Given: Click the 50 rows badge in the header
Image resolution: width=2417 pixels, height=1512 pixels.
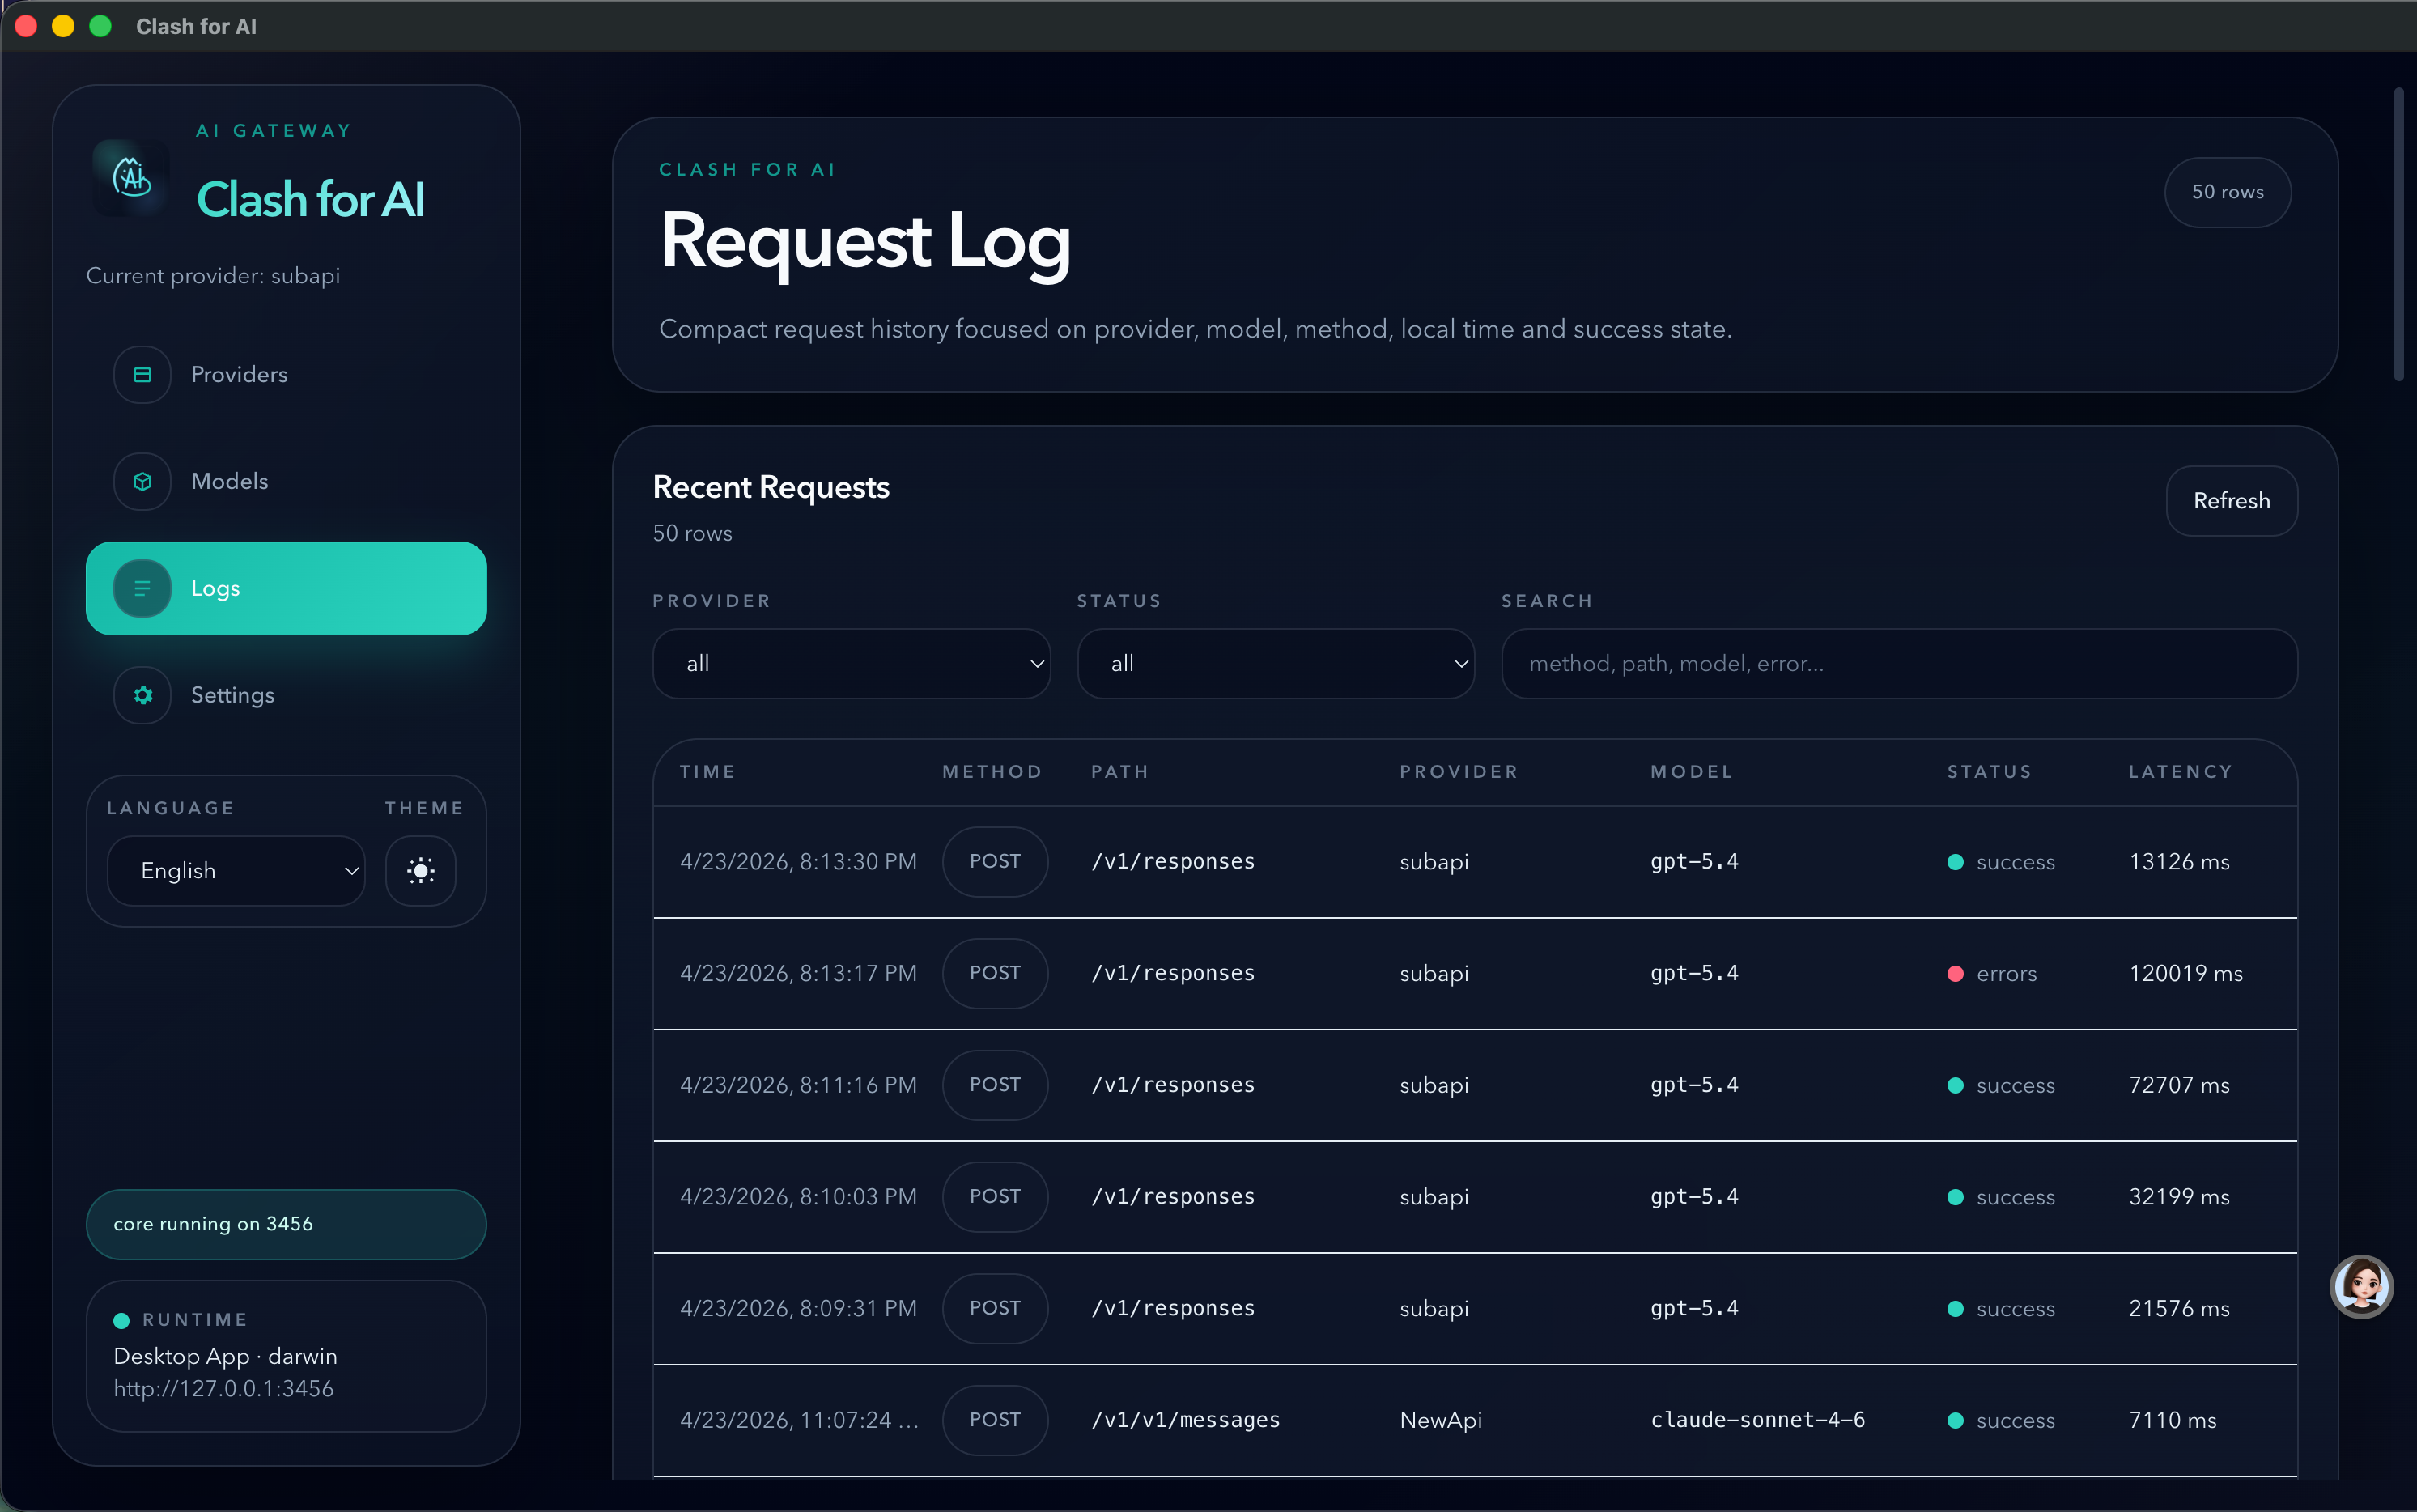Looking at the screenshot, I should (2227, 192).
